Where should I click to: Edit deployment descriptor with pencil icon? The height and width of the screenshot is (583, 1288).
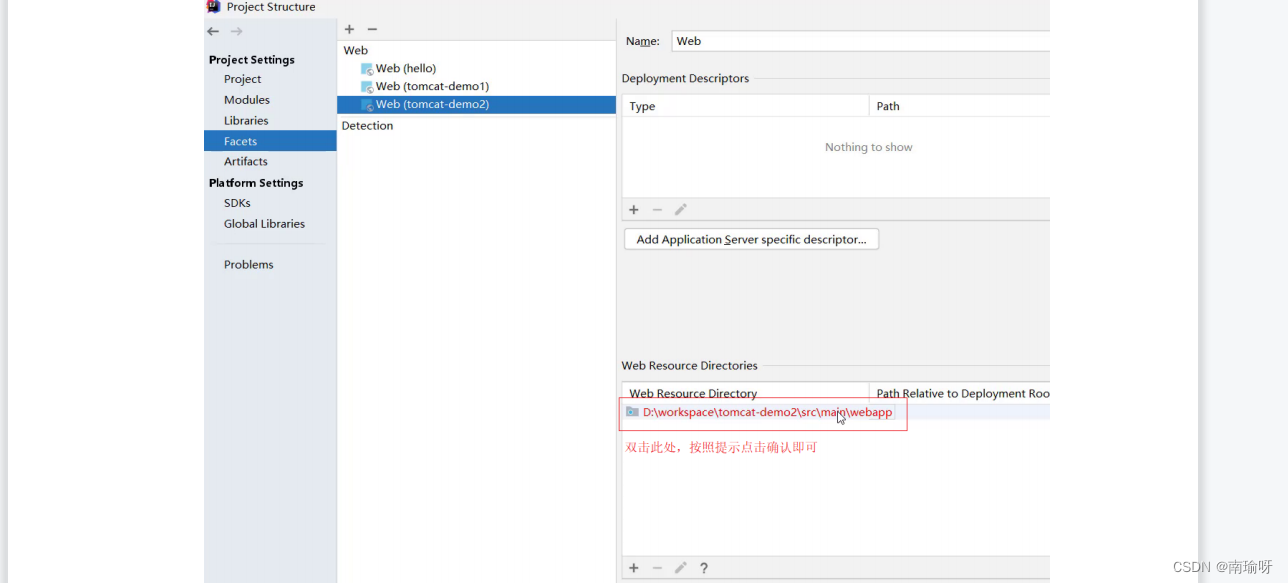[681, 210]
